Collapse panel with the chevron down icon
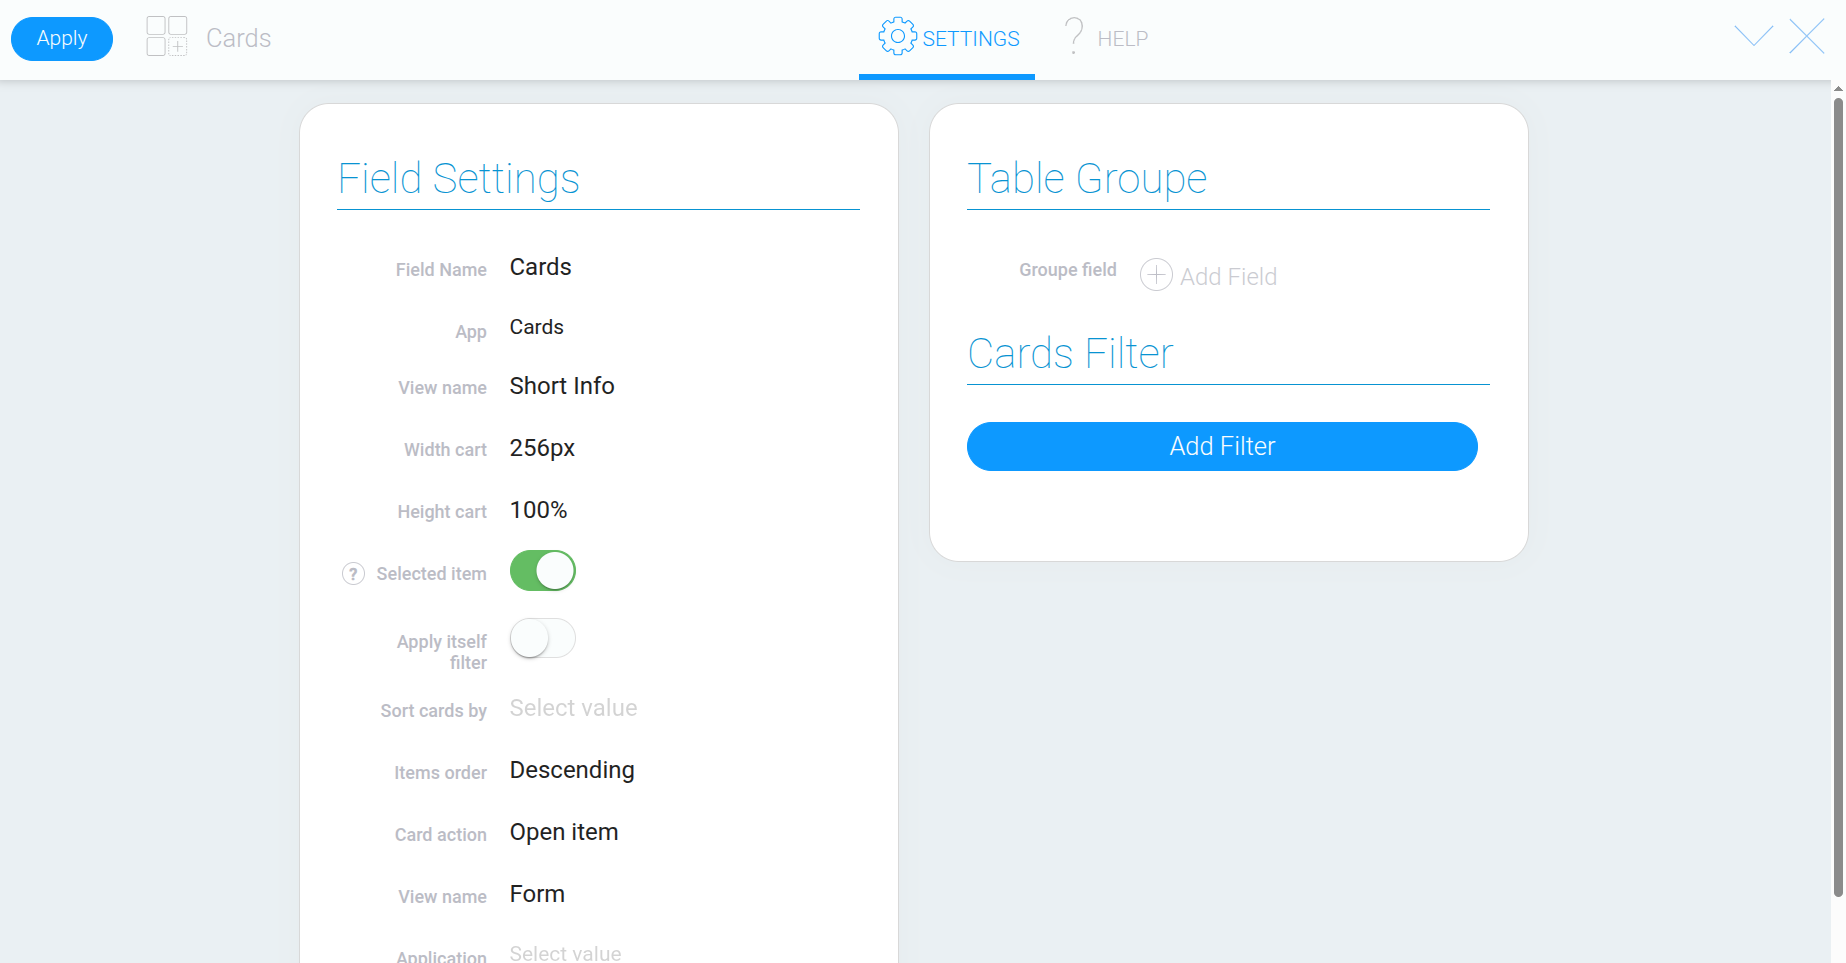1846x963 pixels. [1753, 36]
